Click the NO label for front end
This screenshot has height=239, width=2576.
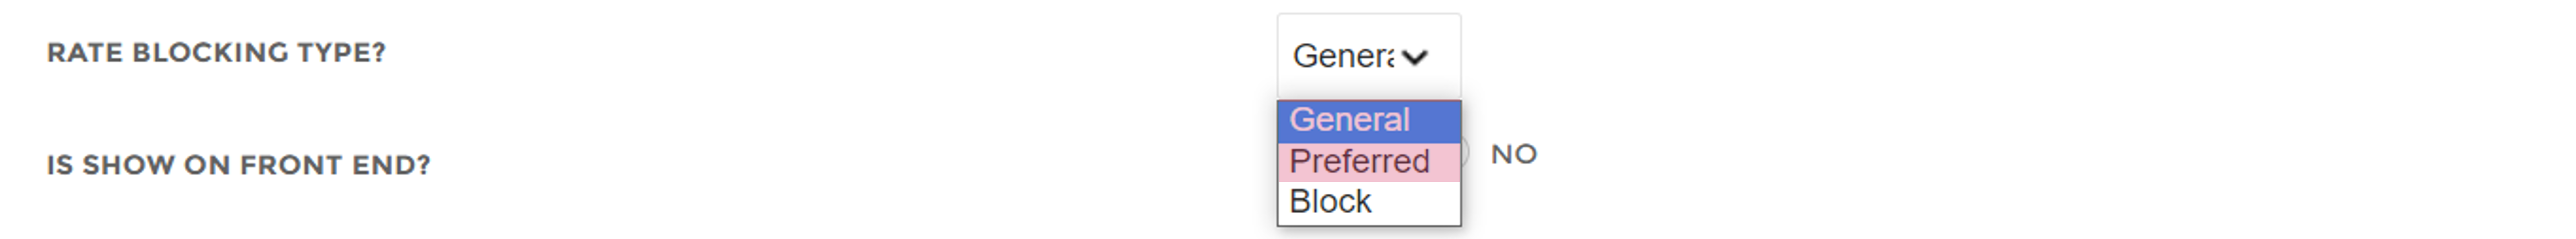[x=1514, y=155]
